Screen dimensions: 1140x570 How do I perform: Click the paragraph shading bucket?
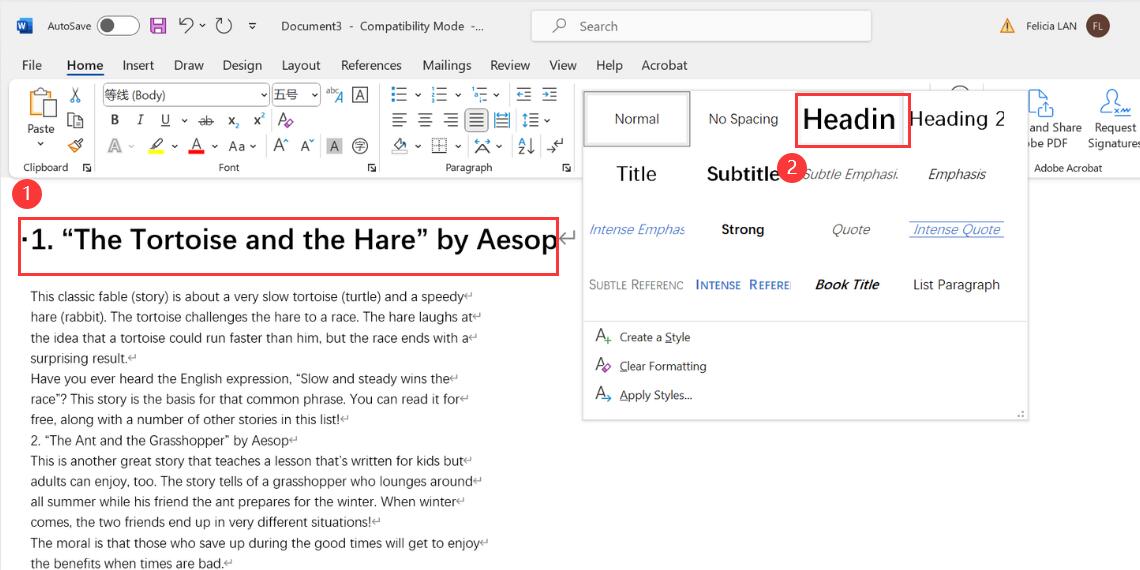(x=400, y=146)
